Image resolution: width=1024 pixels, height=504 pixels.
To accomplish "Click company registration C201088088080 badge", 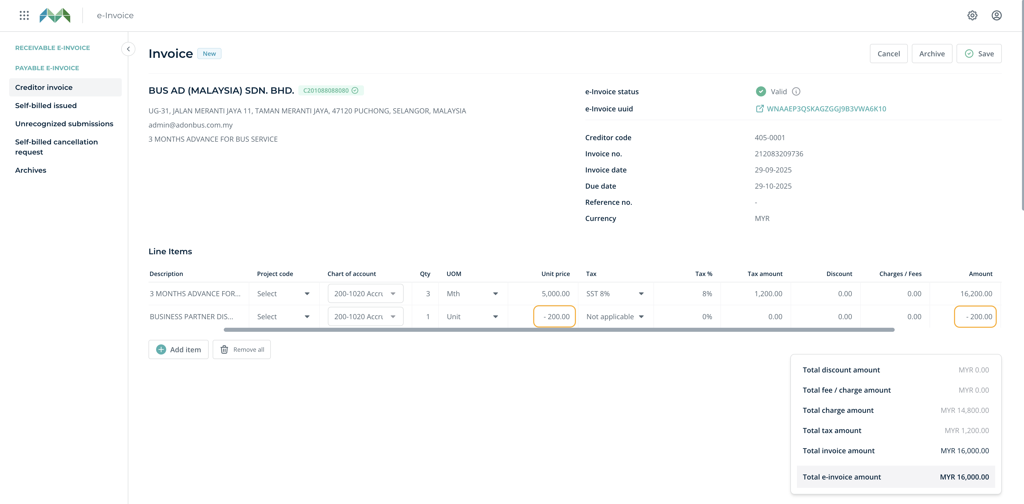I will pos(332,90).
